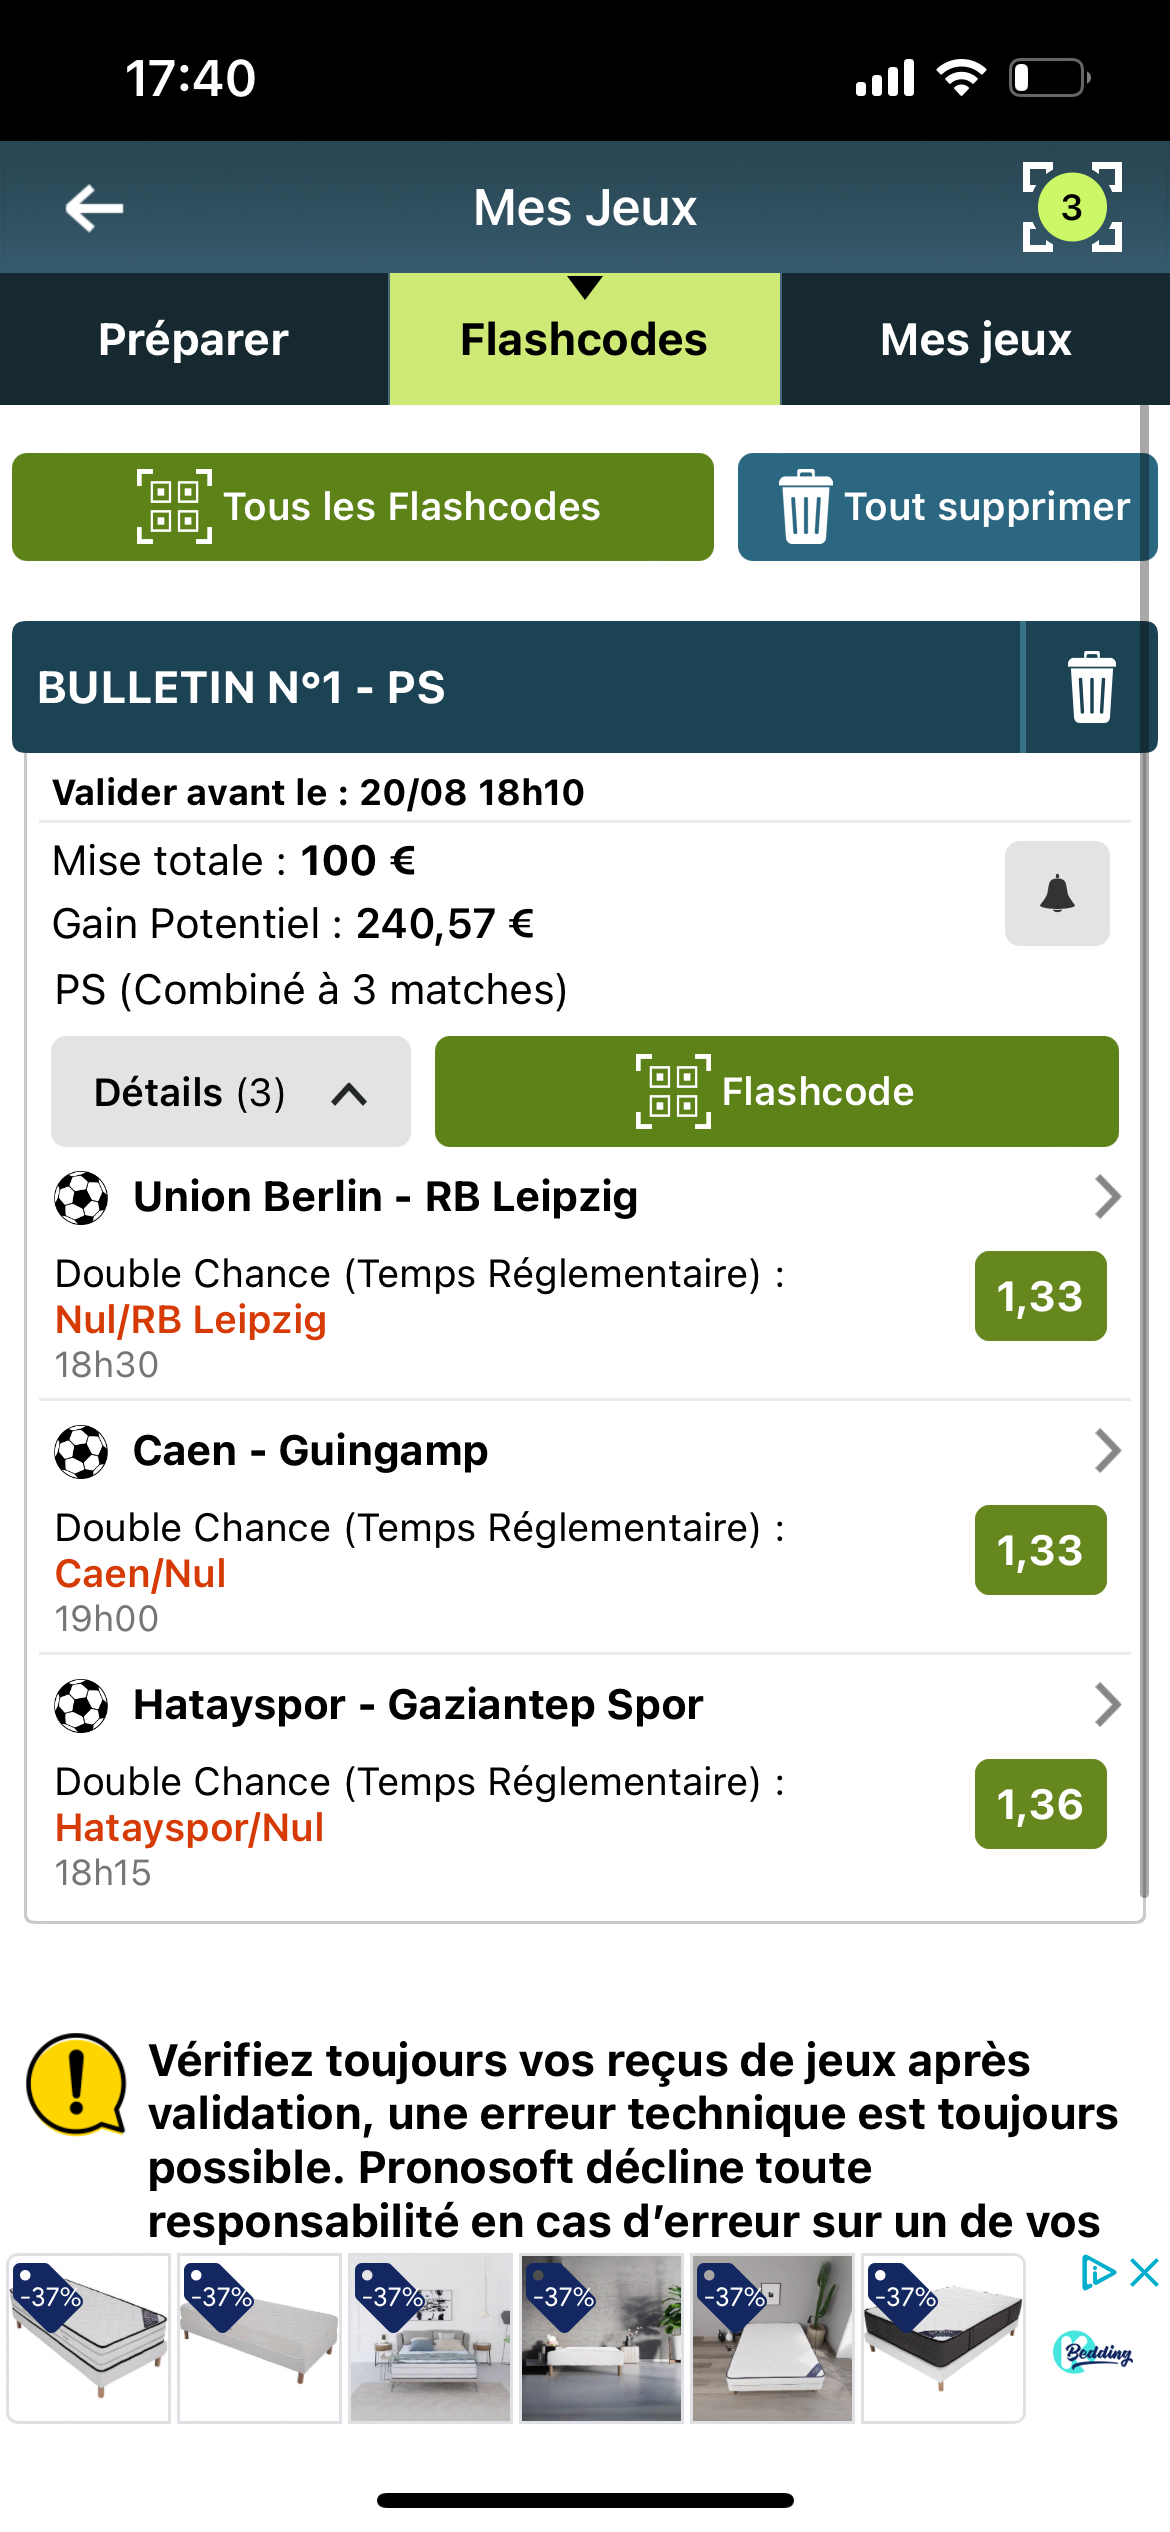Expand Caen - Guingamp match chevron
1170x2532 pixels.
pos(1107,1451)
